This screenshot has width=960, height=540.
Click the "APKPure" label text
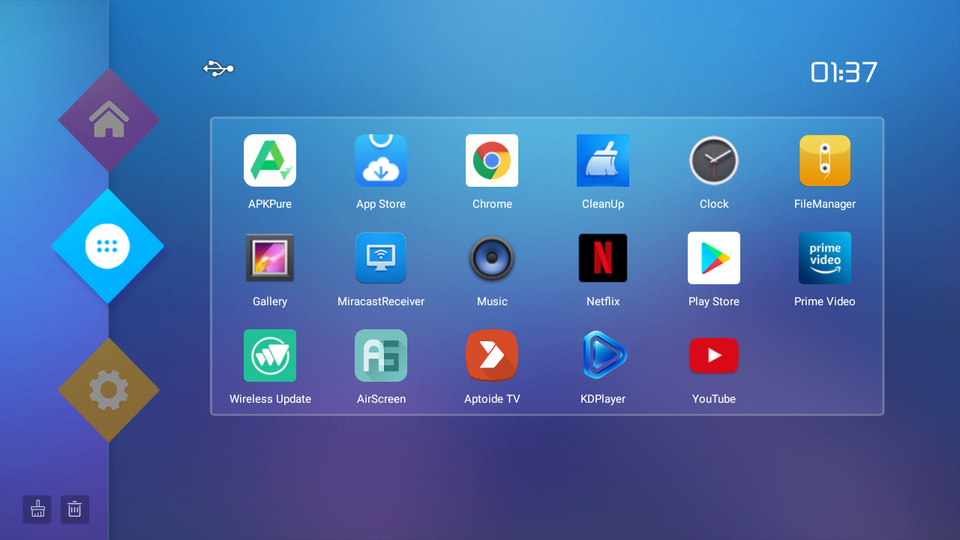pos(269,204)
